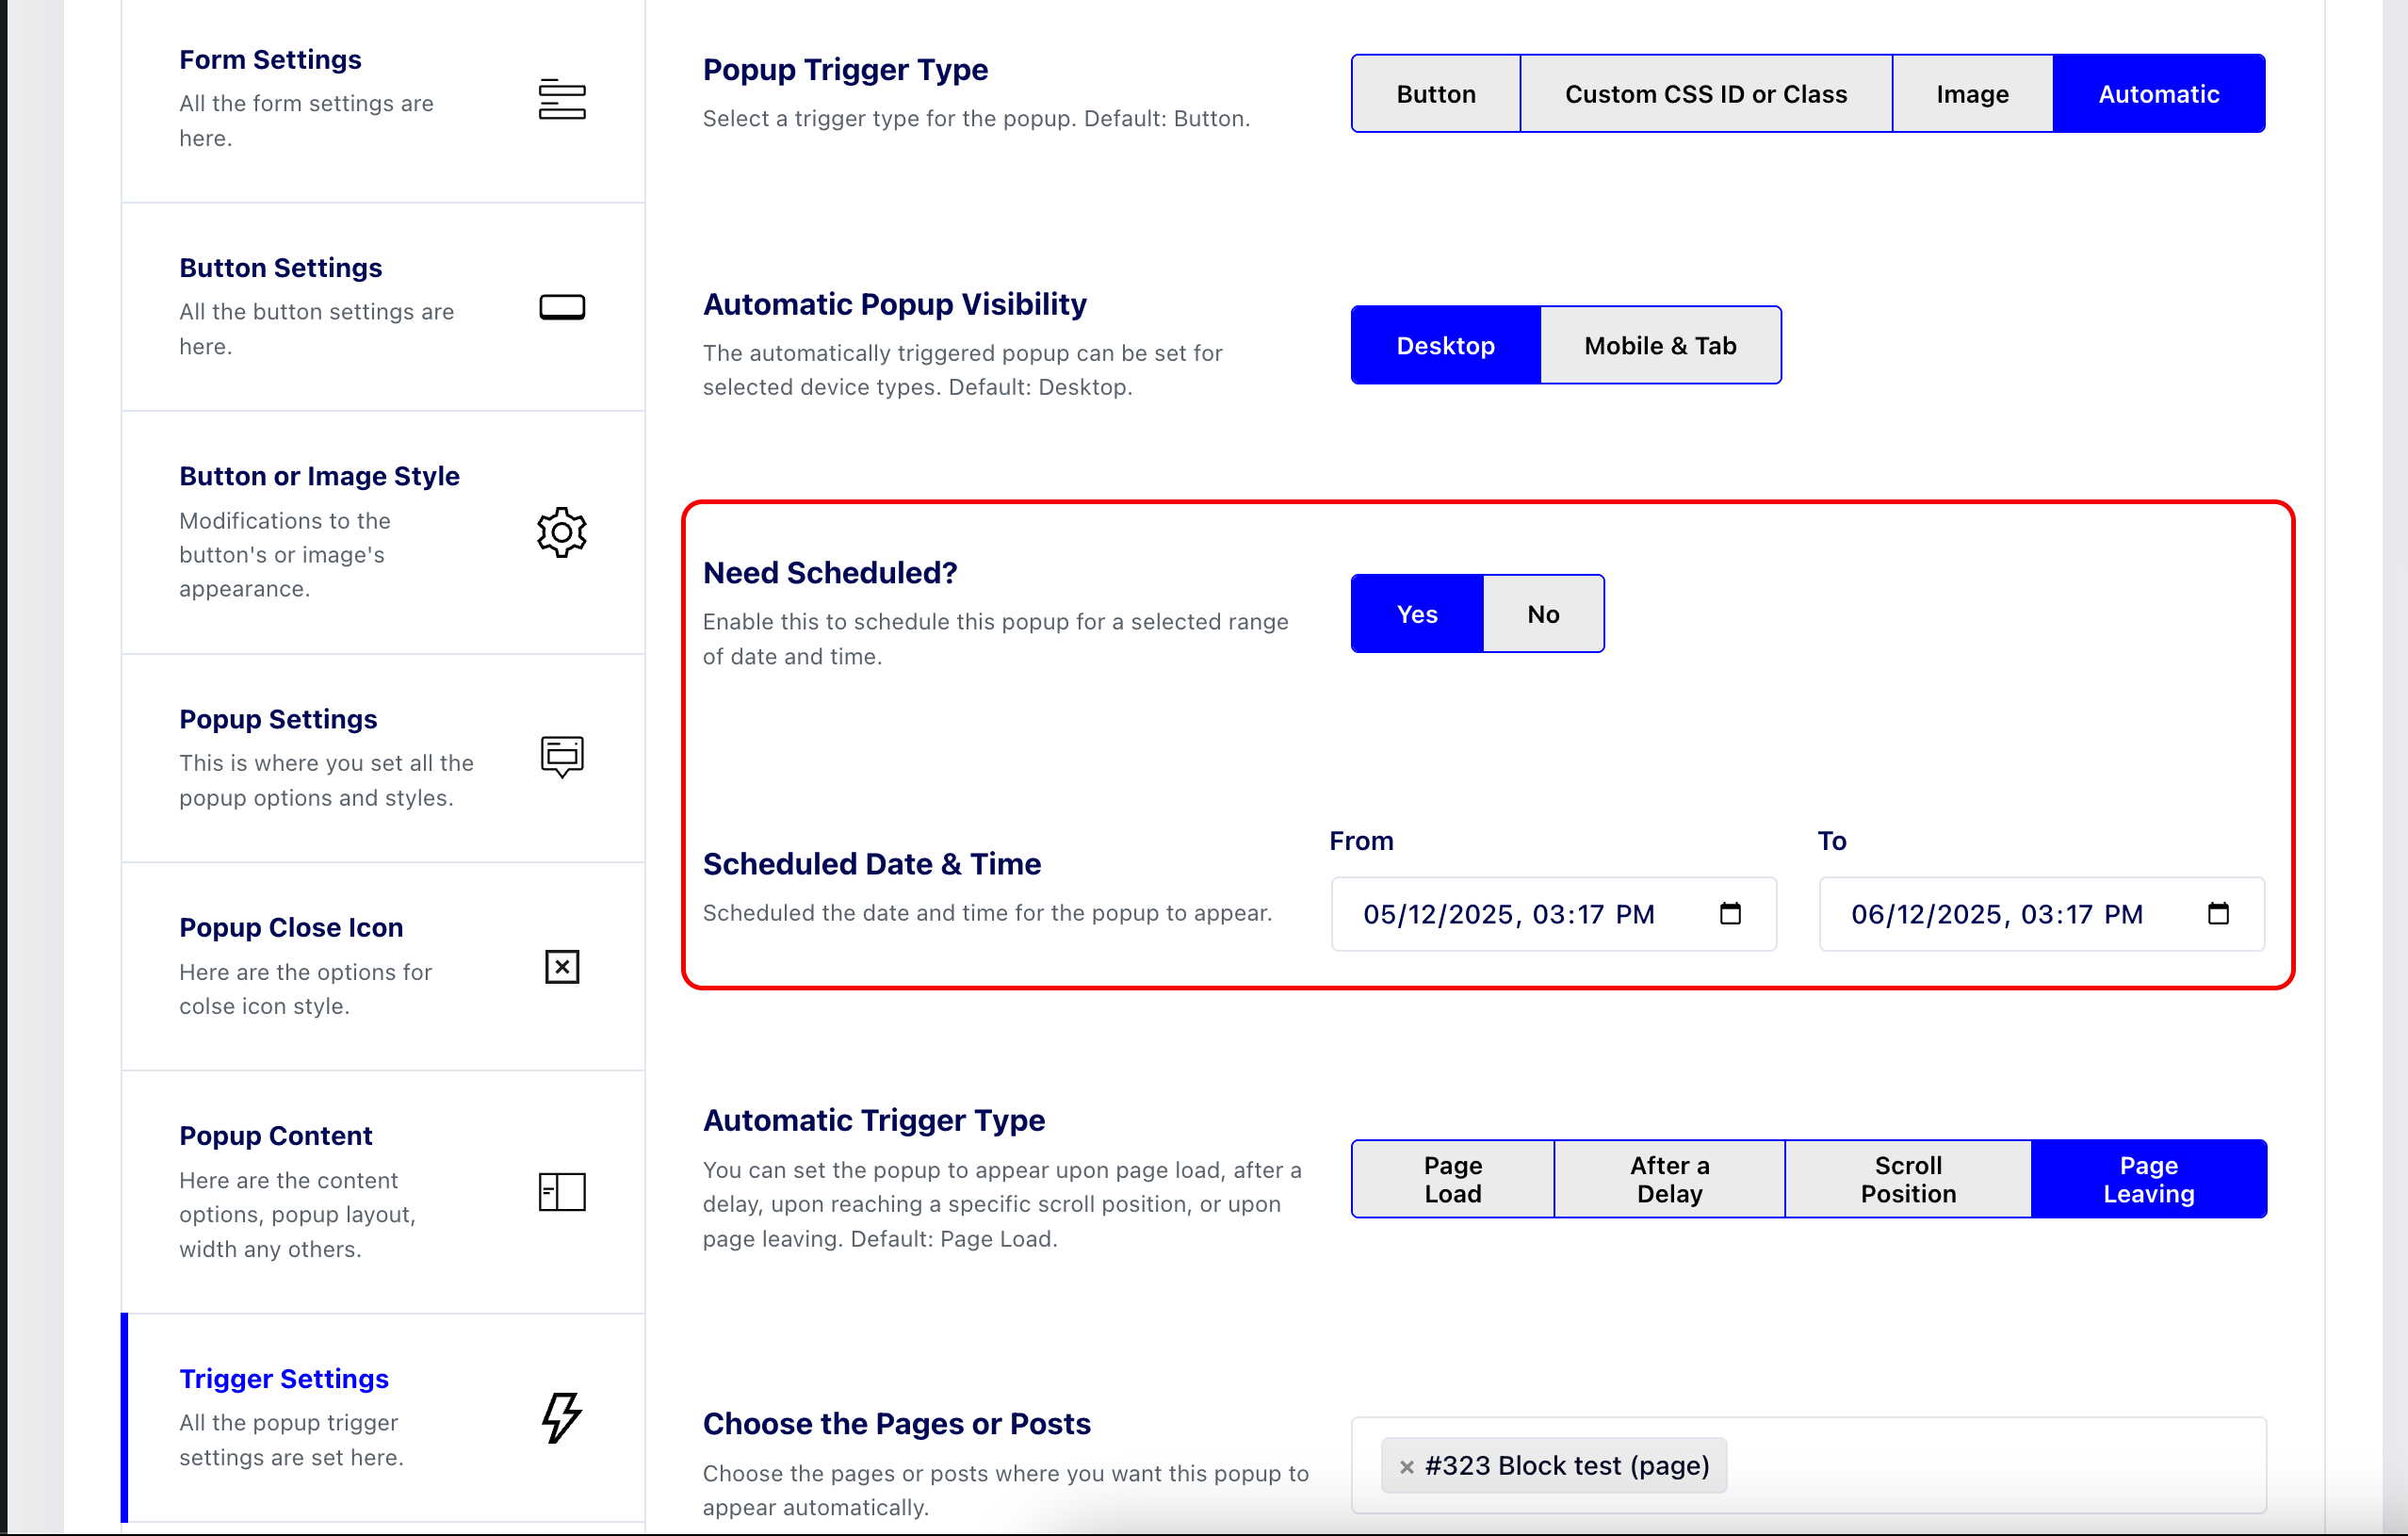This screenshot has height=1536, width=2408.
Task: Switch to the Popup Content sidebar tab
Action: tap(276, 1136)
